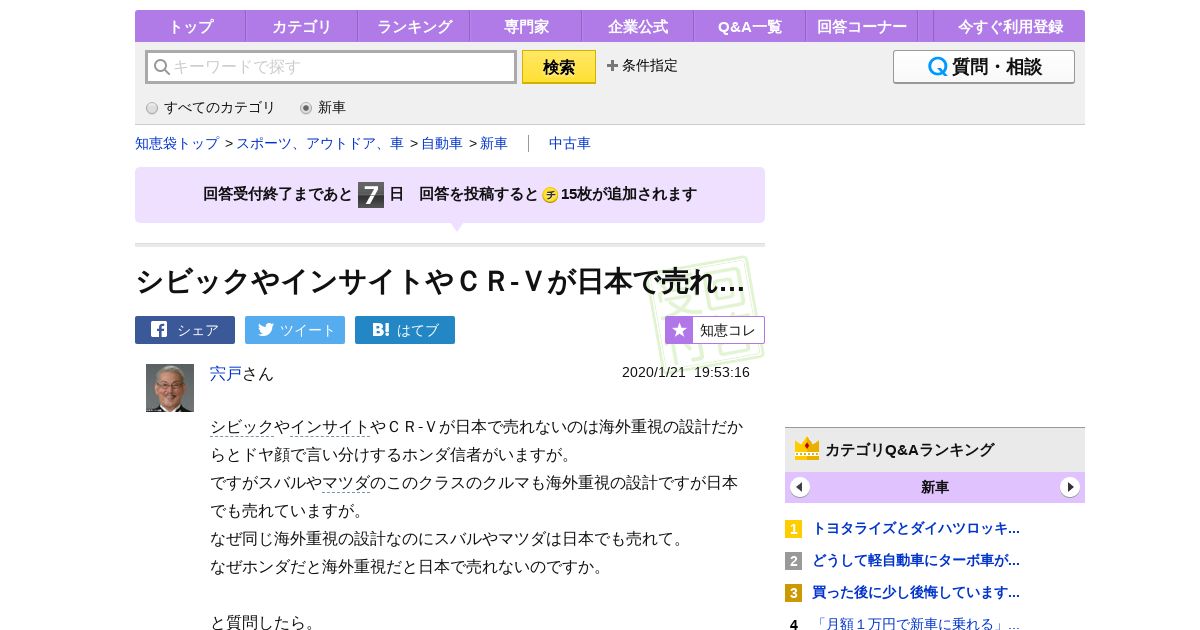This screenshot has width=1200, height=630.
Task: Click the カテゴリQ&Aランキング heading
Action: 910,450
